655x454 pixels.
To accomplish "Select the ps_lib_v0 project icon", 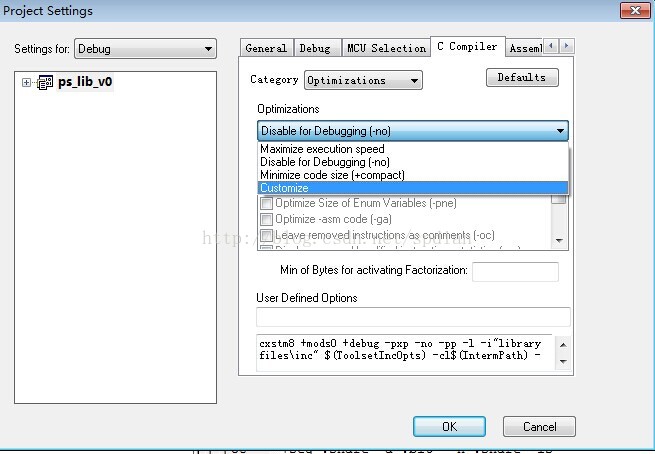I will (x=45, y=82).
